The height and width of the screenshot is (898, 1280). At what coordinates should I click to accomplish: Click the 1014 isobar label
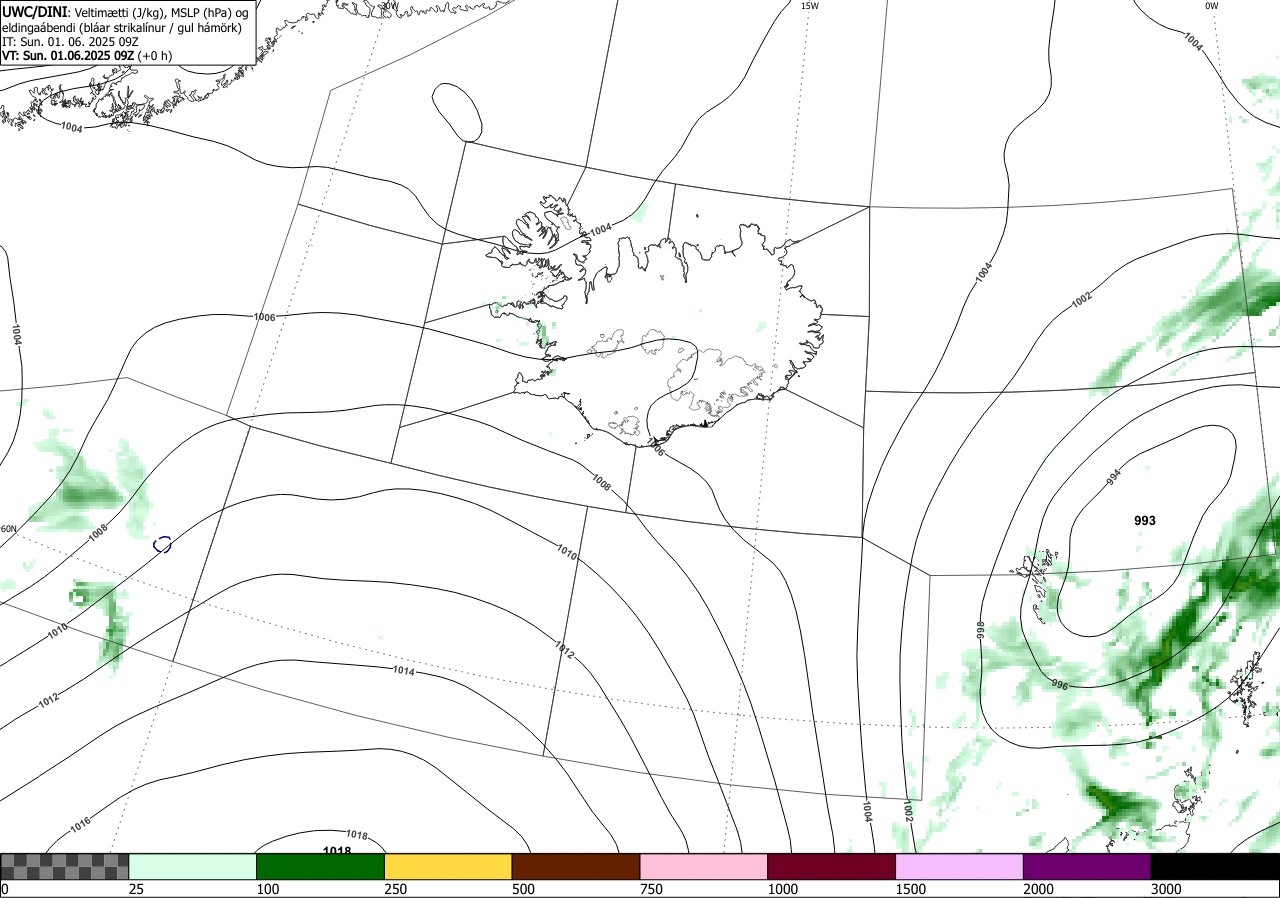tap(404, 671)
